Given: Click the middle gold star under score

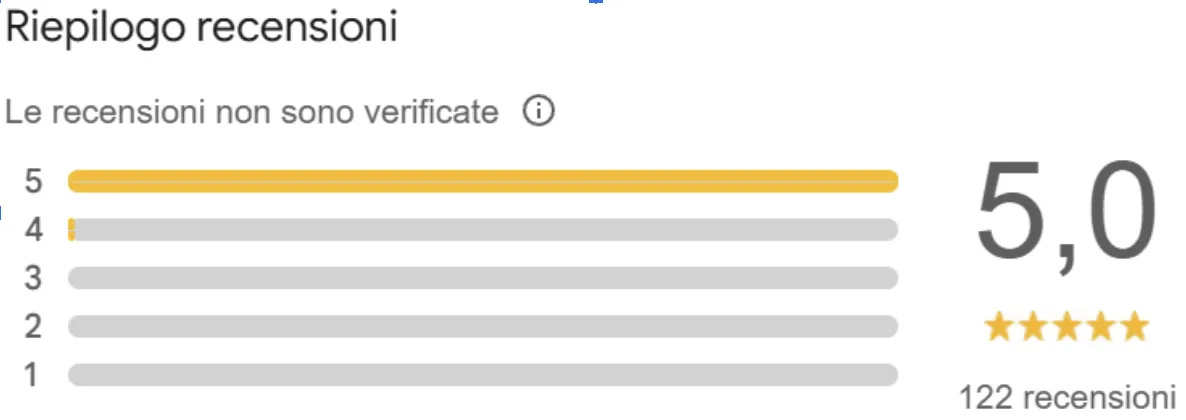Looking at the screenshot, I should [1066, 327].
